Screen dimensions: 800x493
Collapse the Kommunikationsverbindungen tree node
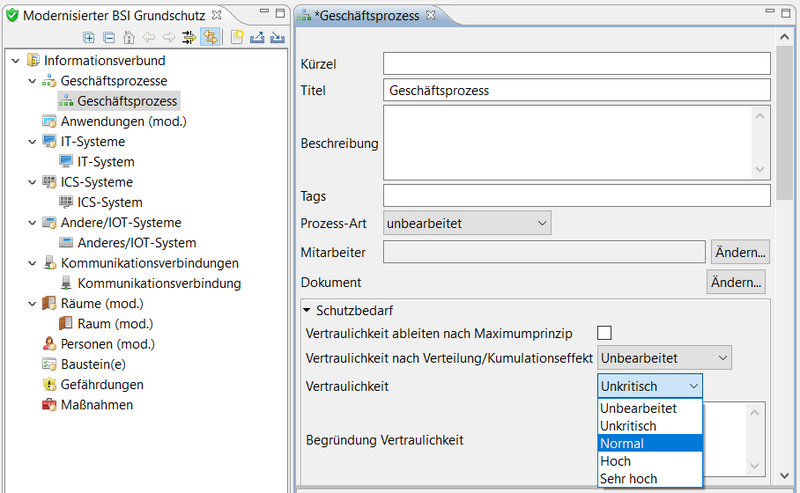pos(32,263)
